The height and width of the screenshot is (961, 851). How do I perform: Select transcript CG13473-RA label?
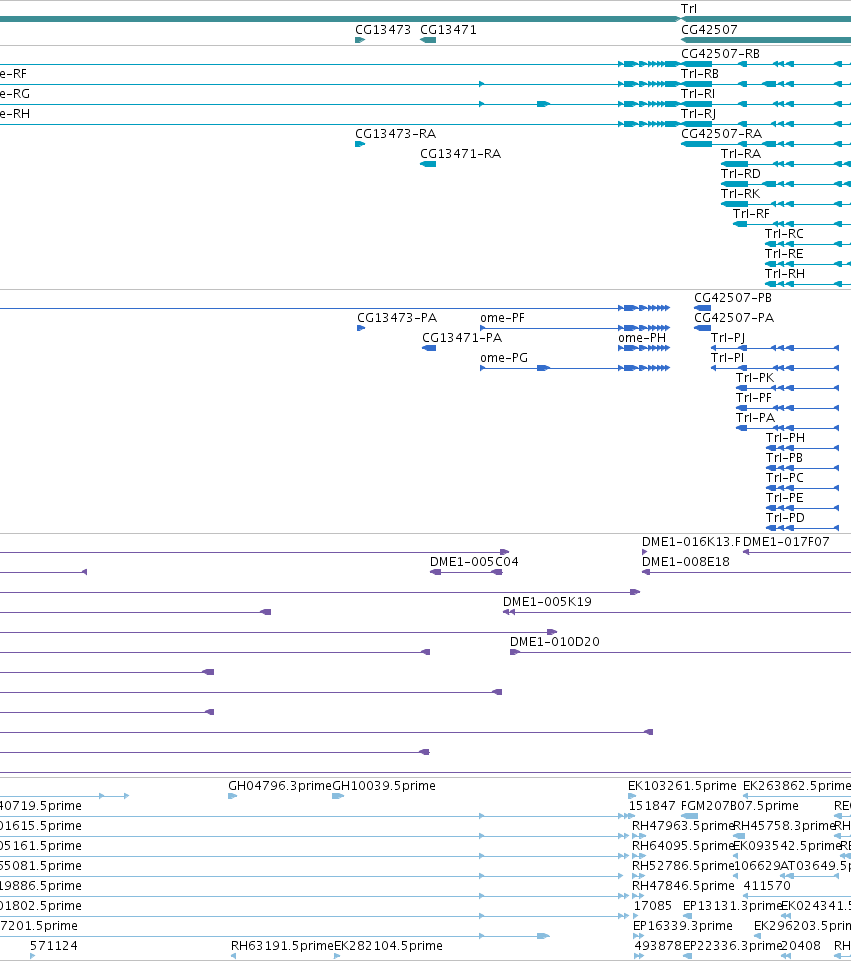point(396,134)
